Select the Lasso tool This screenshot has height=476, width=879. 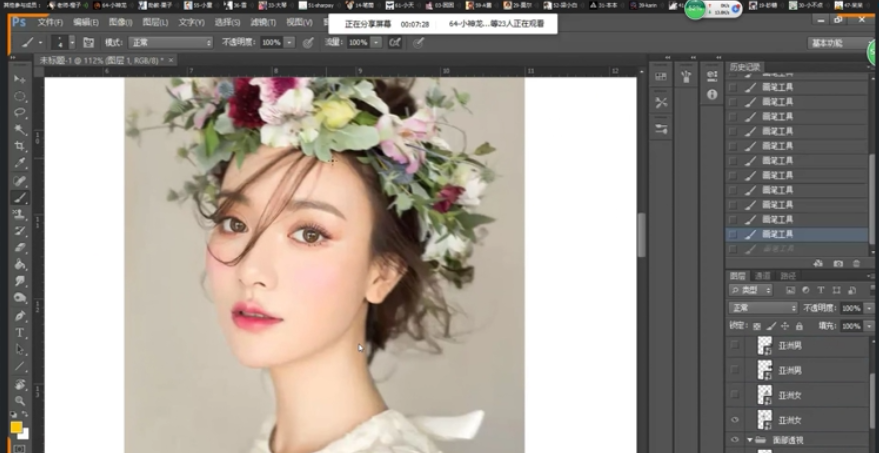coord(20,113)
